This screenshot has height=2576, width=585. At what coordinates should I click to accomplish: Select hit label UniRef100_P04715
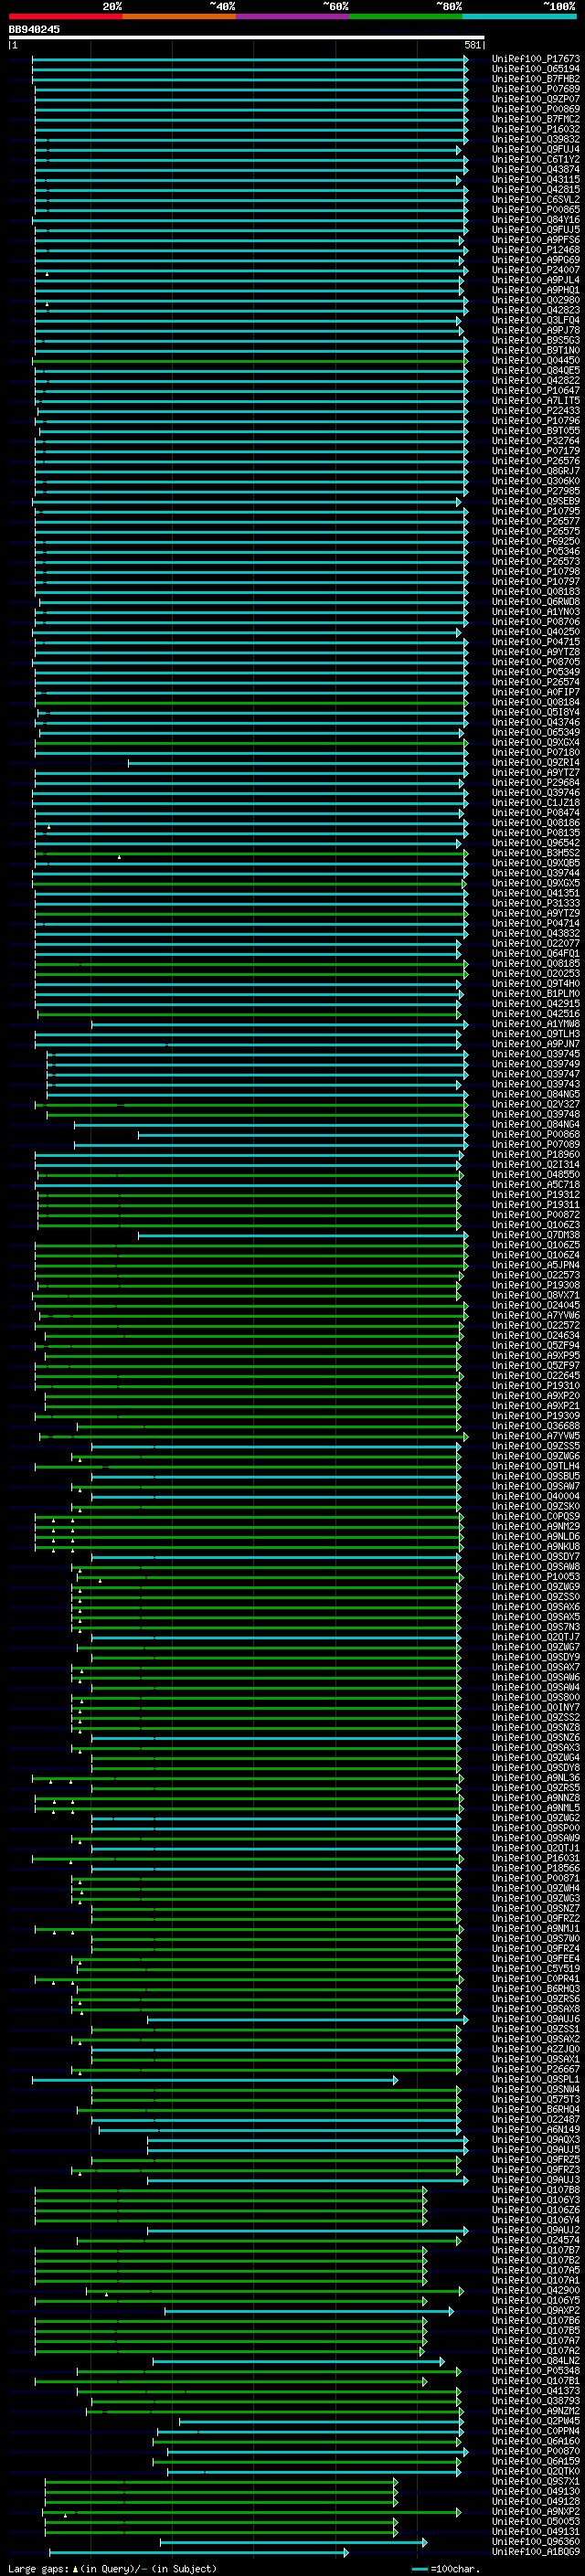536,642
